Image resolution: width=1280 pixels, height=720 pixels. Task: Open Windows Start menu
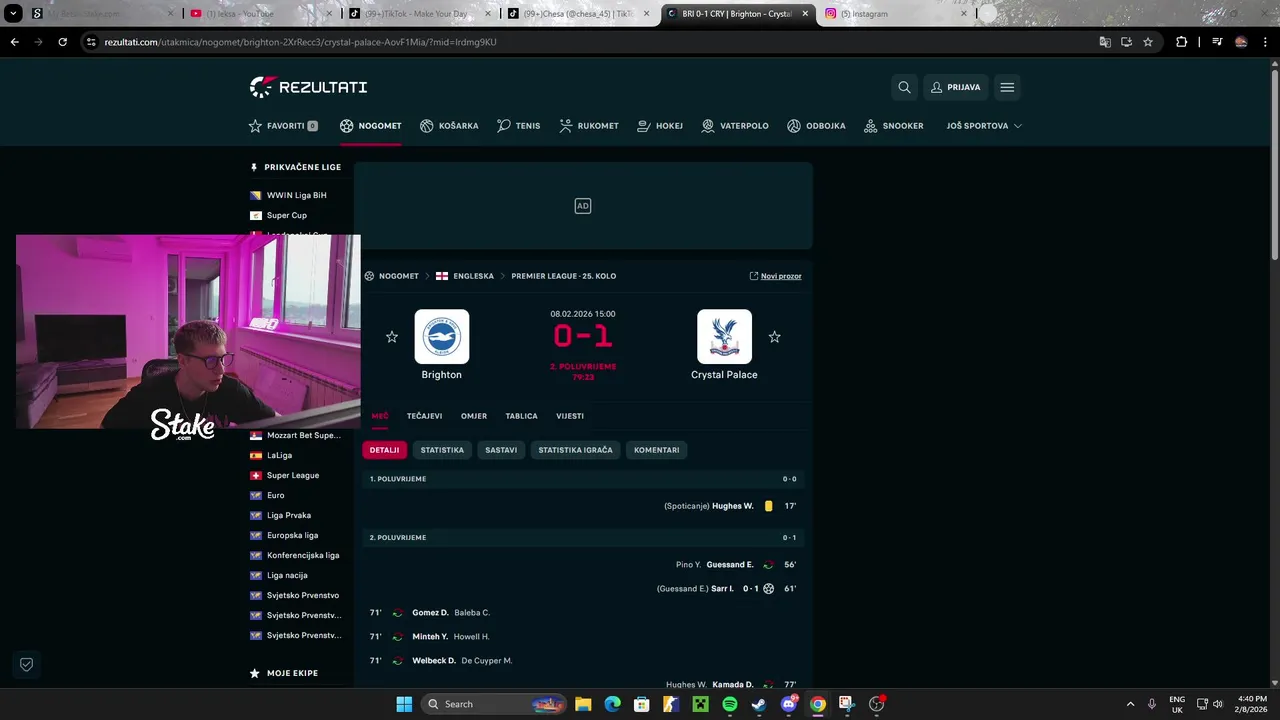click(403, 704)
